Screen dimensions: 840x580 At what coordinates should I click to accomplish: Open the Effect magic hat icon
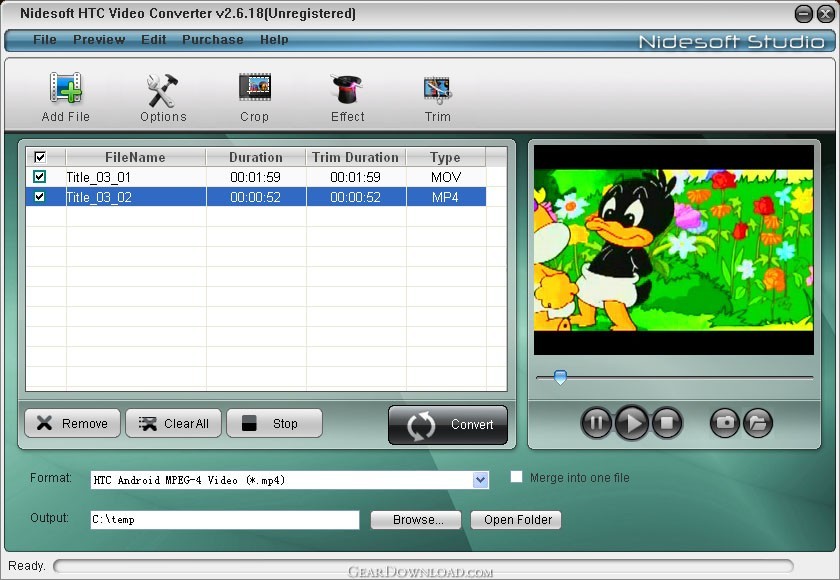click(x=347, y=90)
